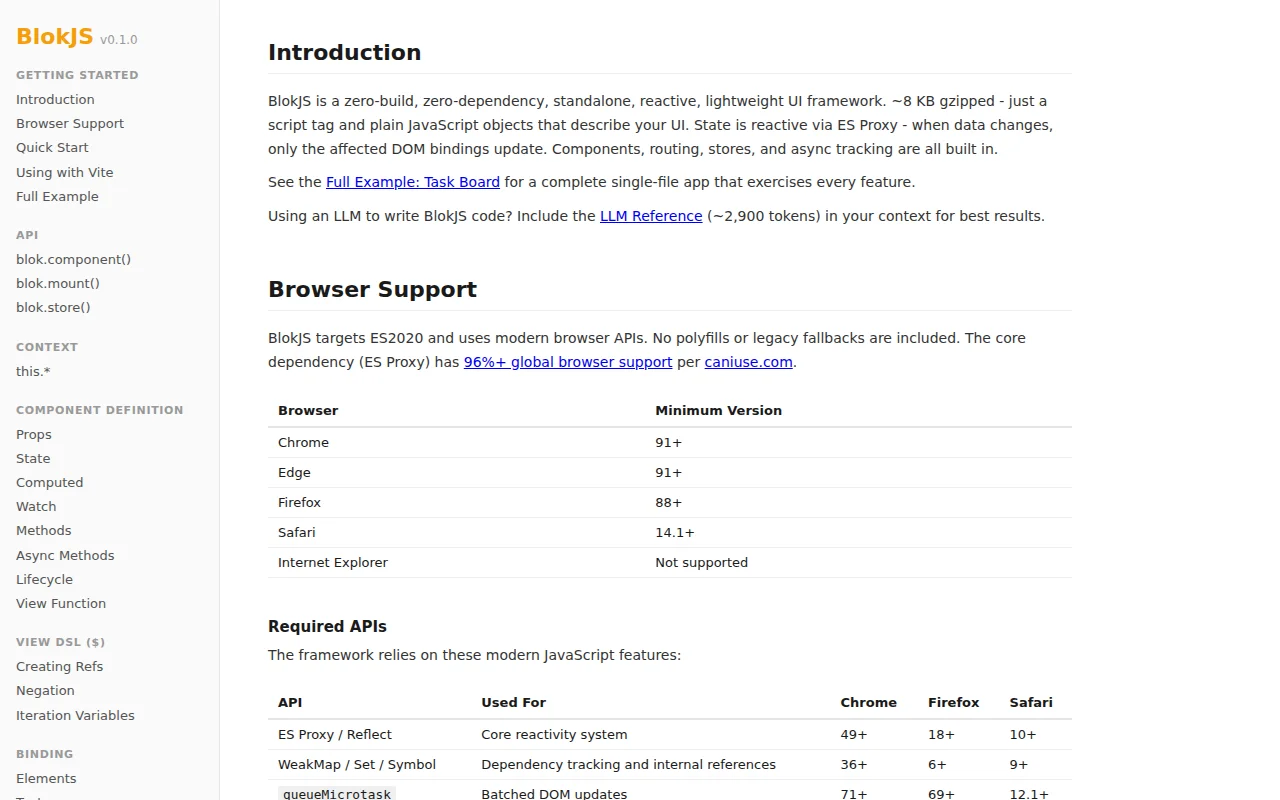Click the Browser Support heading
Viewport: 1280px width, 800px height.
click(x=372, y=289)
